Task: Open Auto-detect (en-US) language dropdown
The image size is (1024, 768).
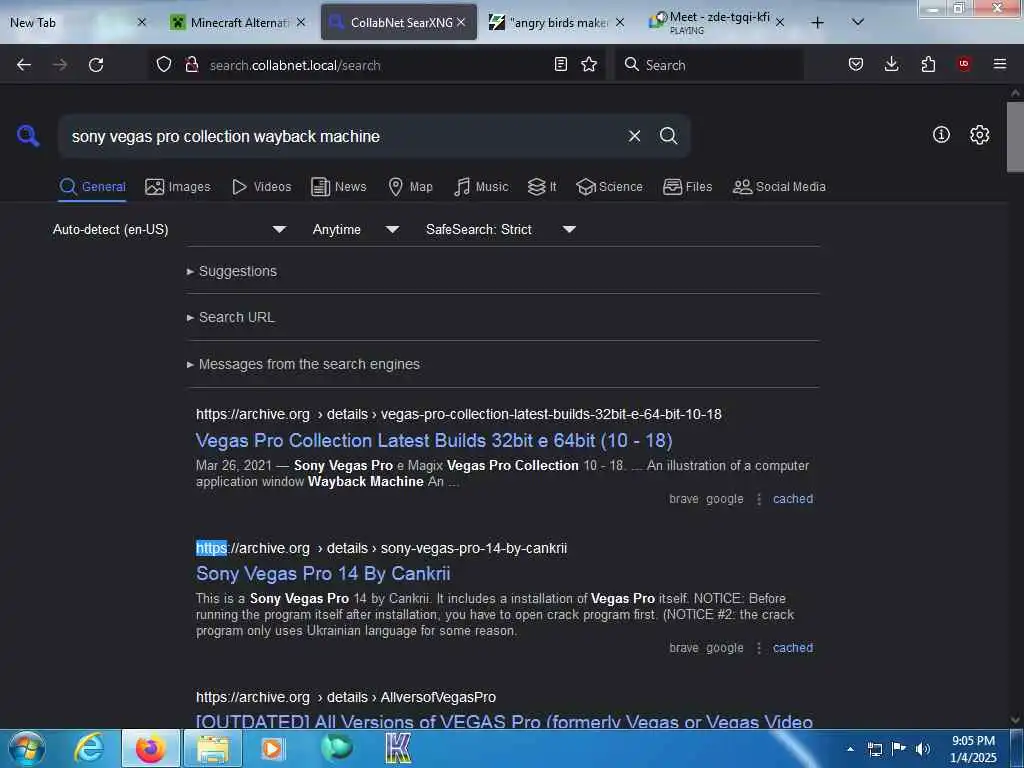Action: coord(169,229)
